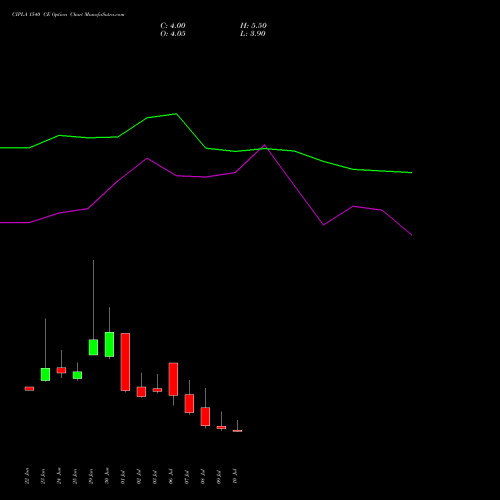Screen dimensions: 500x500
Task: Click the right end of the green line
Action: [412, 173]
